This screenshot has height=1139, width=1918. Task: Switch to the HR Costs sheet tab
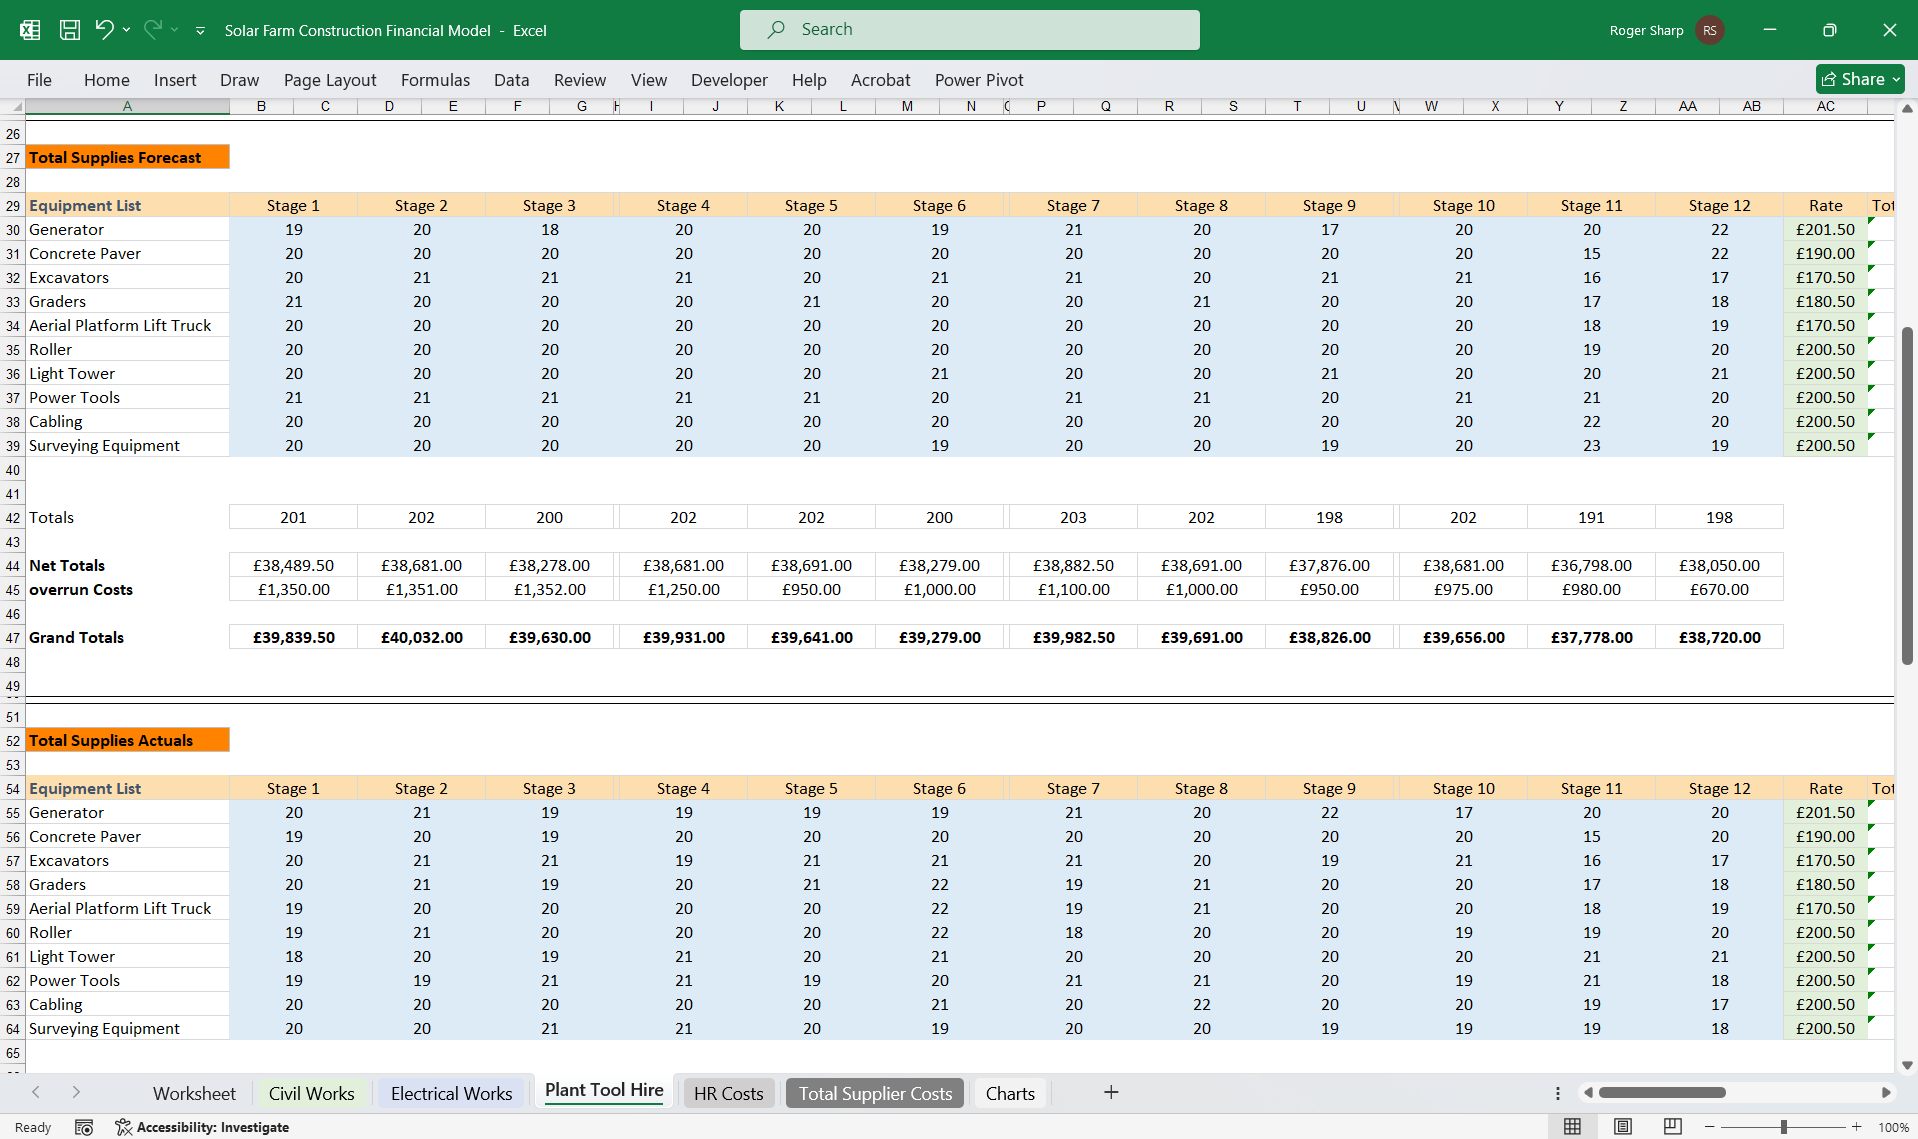click(x=728, y=1093)
